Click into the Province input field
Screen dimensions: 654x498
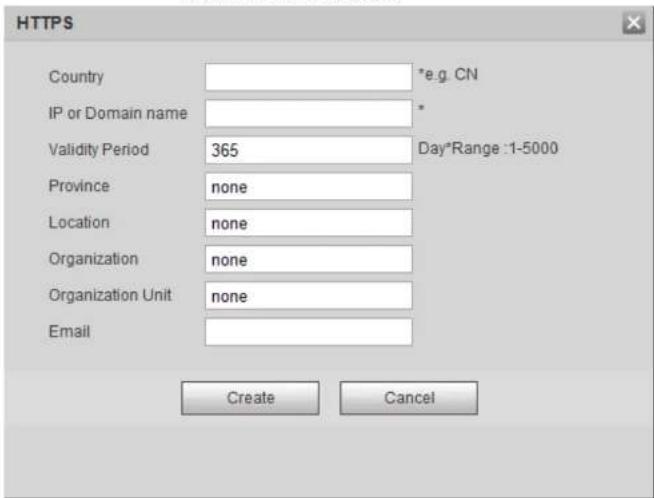[309, 186]
